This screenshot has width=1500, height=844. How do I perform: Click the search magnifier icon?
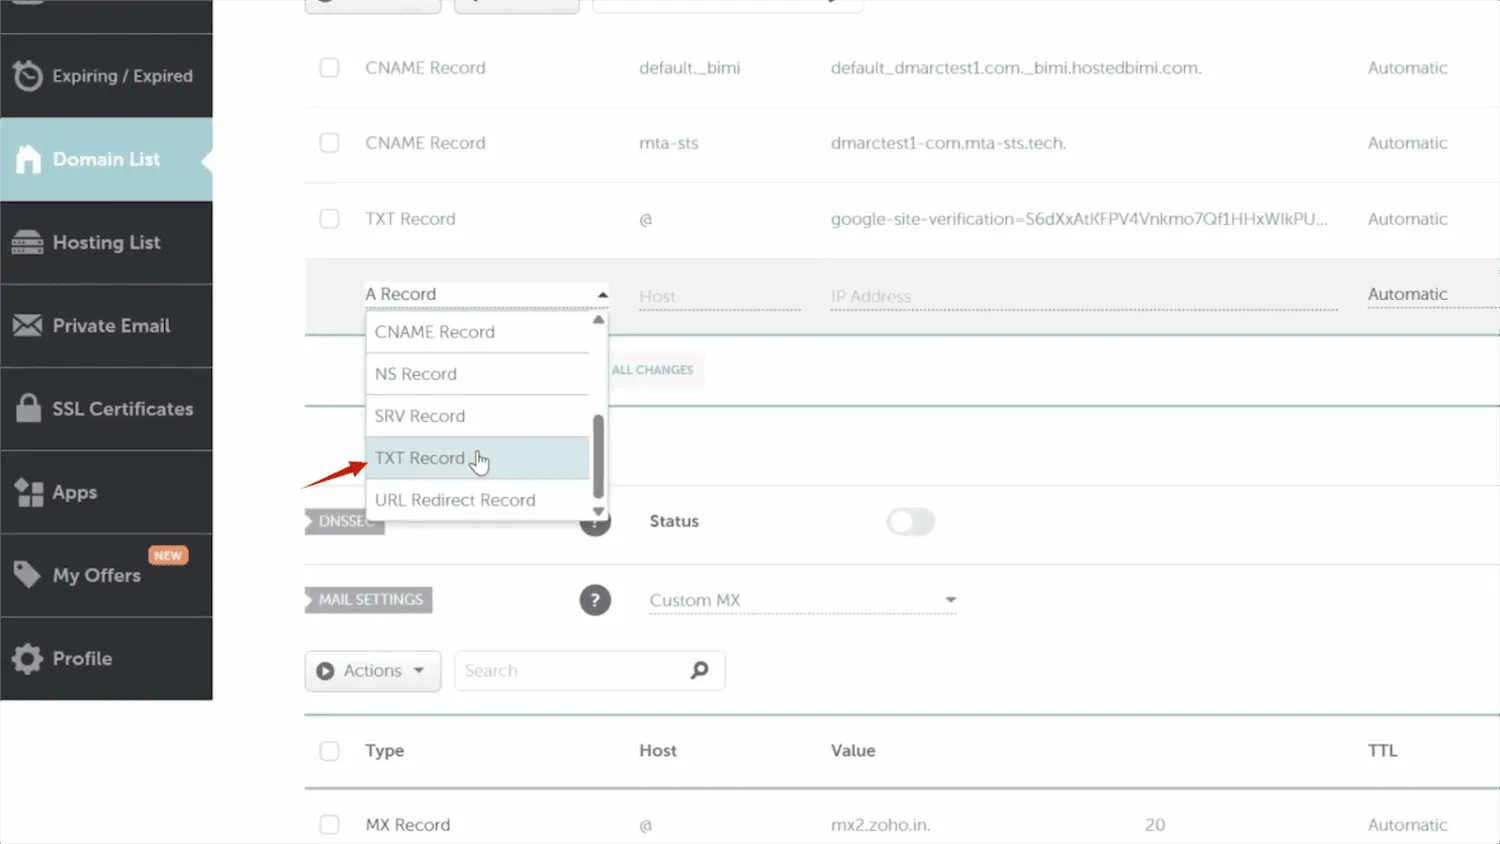click(x=699, y=670)
